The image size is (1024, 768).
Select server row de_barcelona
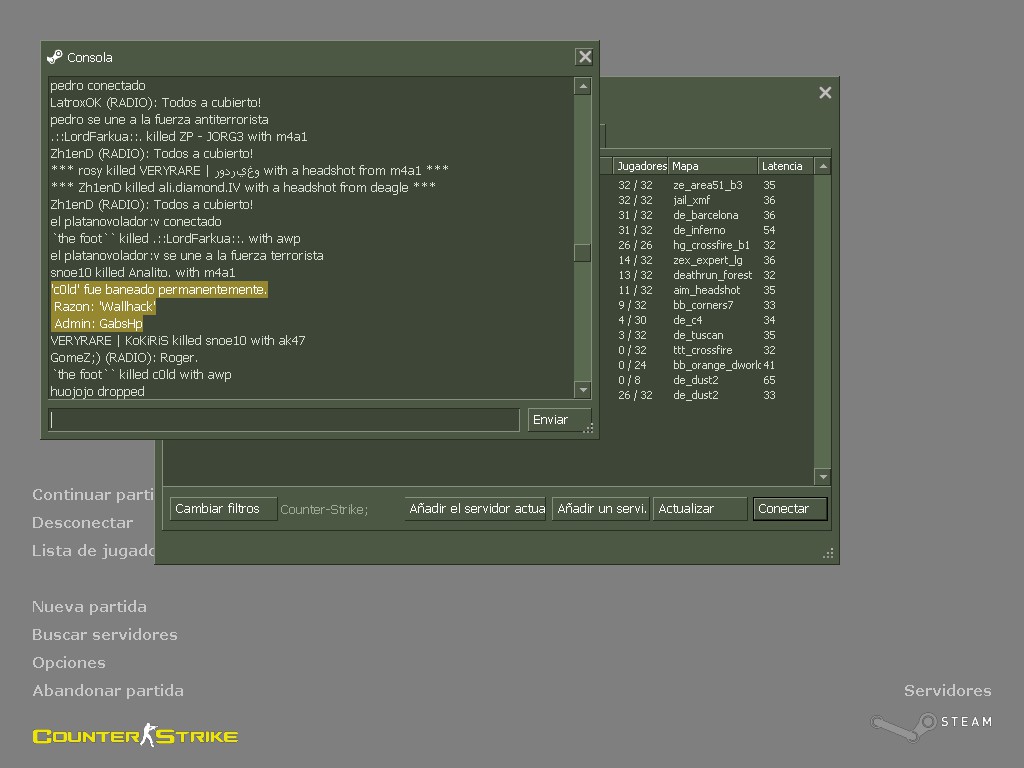tap(707, 216)
